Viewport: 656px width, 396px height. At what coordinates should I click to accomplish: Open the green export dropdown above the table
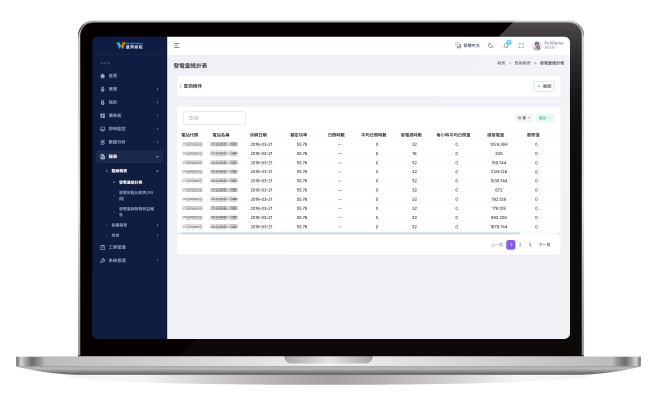pos(545,118)
